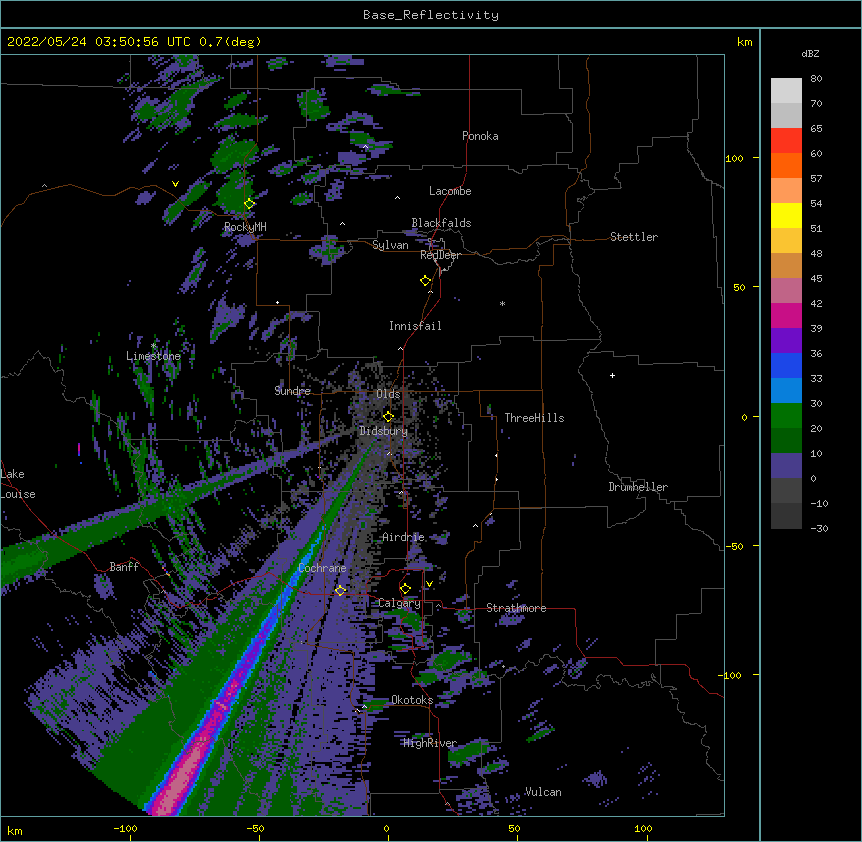The height and width of the screenshot is (842, 862).
Task: Click the Vulcan label
Action: point(543,792)
